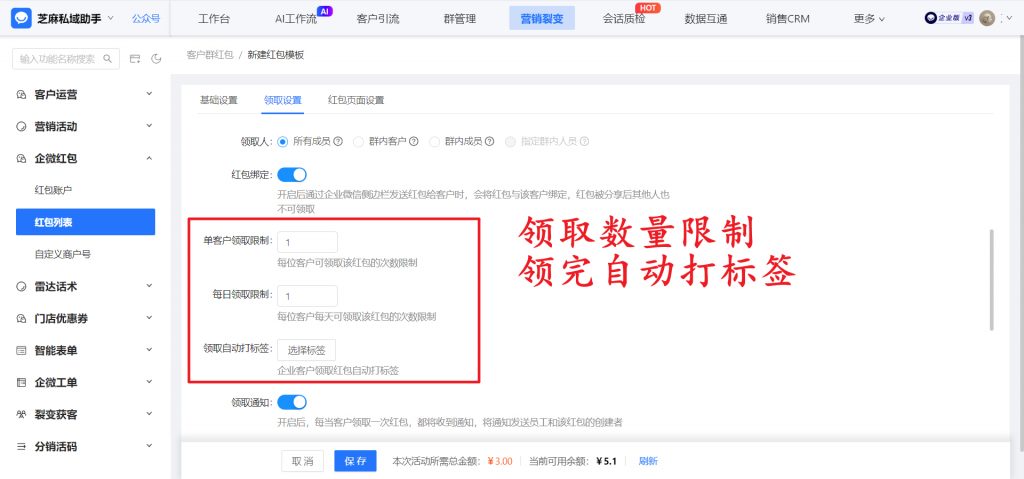1024x479 pixels.
Task: Switch to the 基础设置 tab
Action: click(218, 100)
